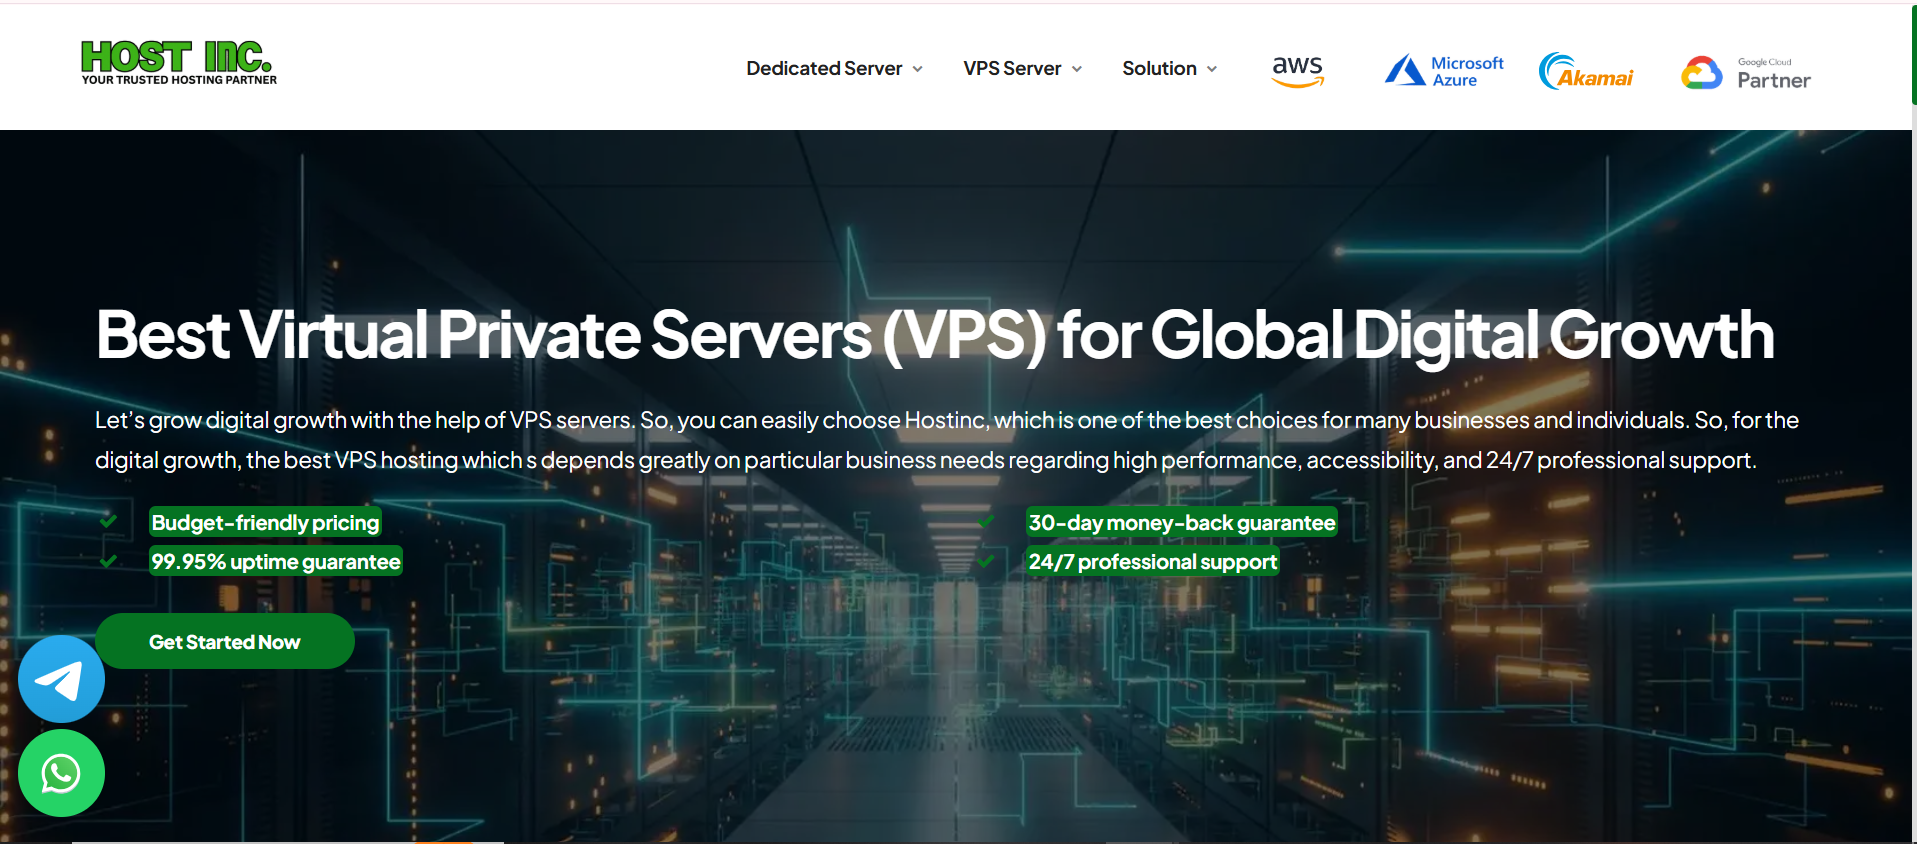Open the WhatsApp chat bubble
Viewport: 1917px width, 844px height.
(61, 773)
